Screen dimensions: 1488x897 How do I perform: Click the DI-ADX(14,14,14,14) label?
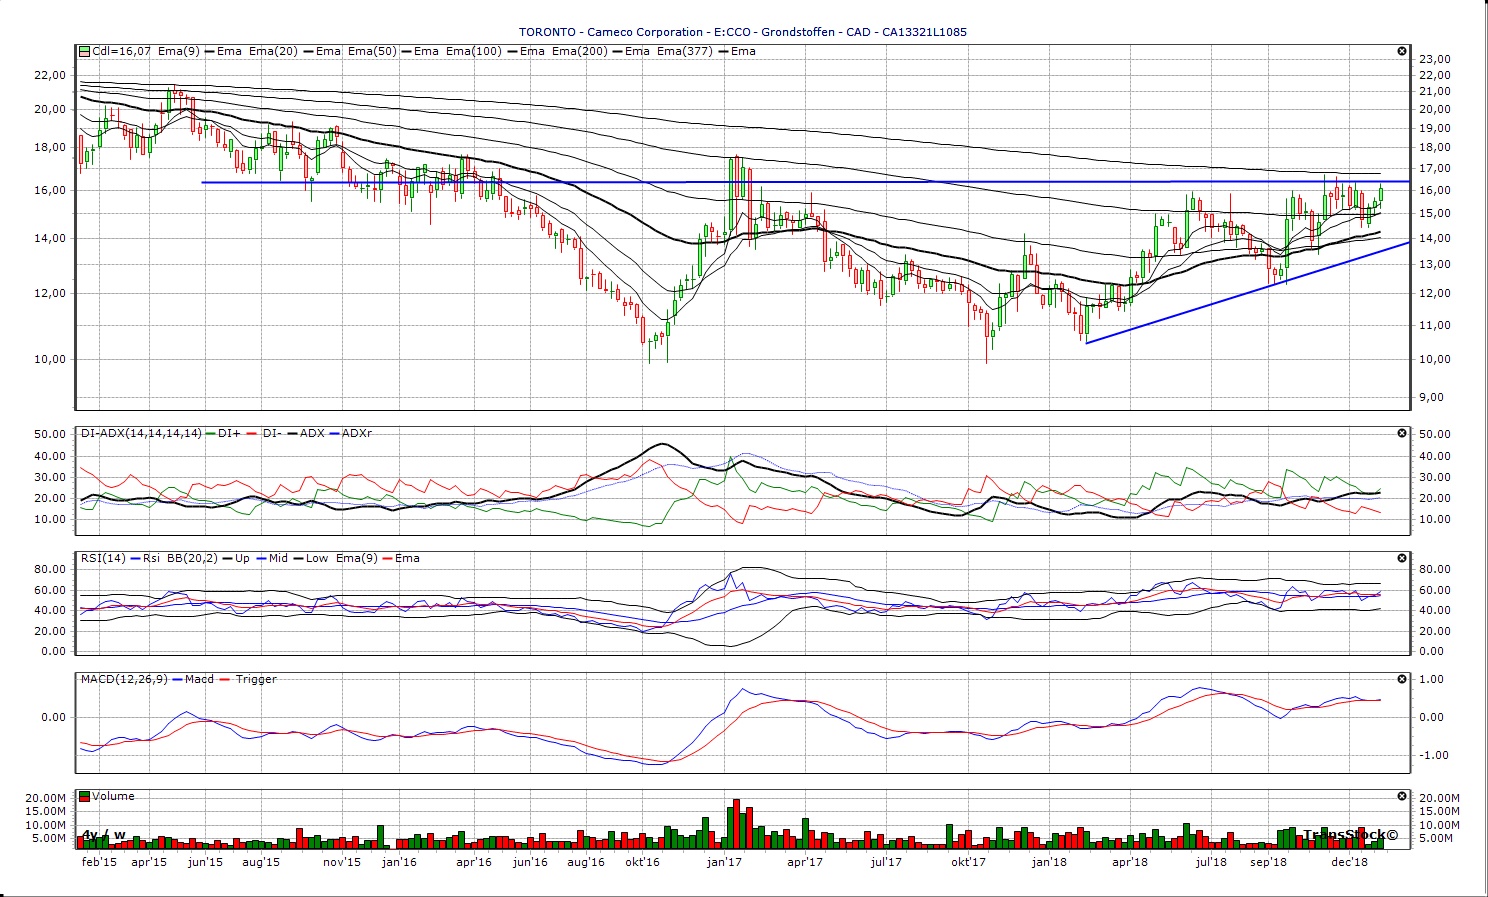(x=140, y=433)
